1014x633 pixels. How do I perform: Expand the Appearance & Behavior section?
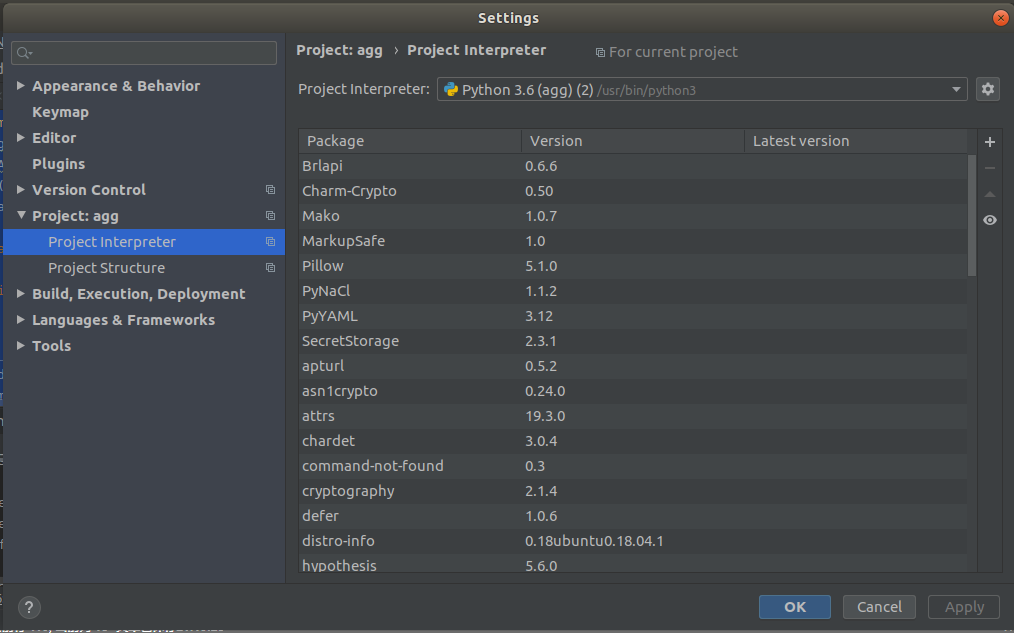coord(21,86)
